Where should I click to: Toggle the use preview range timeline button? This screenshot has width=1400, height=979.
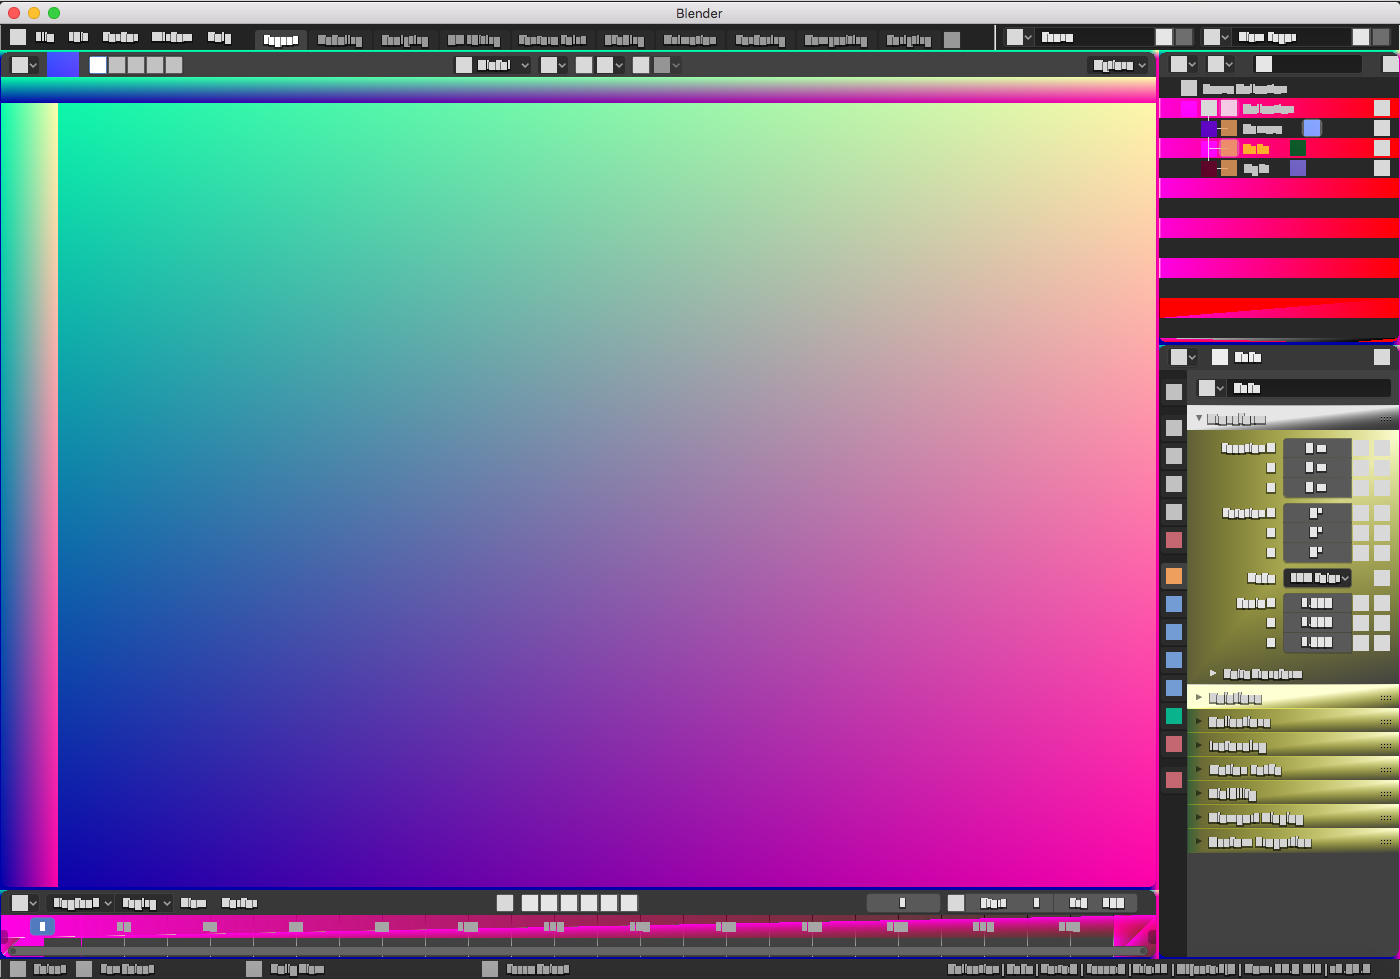[x=956, y=903]
